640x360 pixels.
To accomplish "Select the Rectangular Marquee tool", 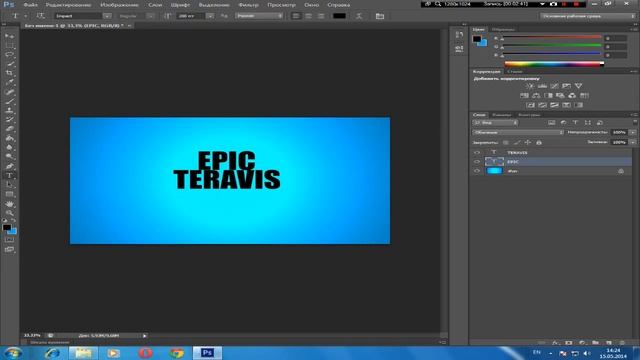I will [x=9, y=45].
